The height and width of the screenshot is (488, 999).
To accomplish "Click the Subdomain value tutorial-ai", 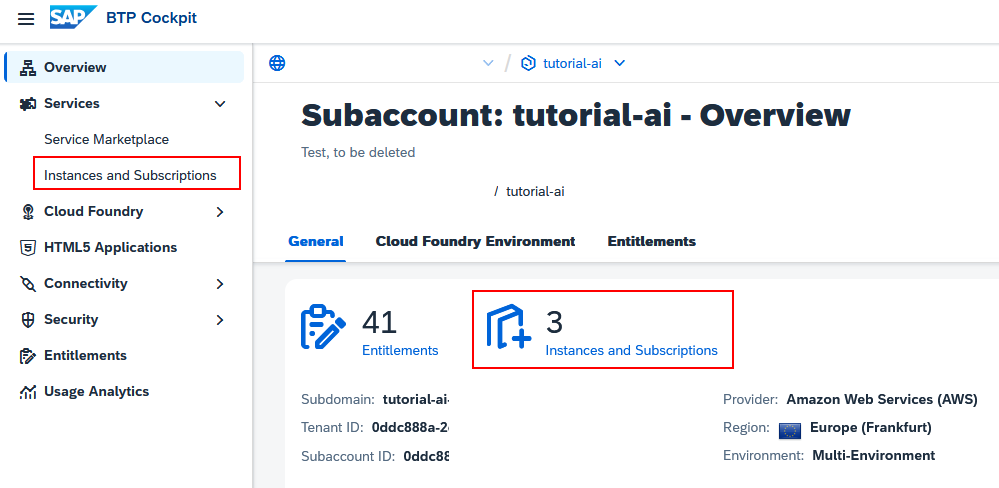I will pyautogui.click(x=416, y=400).
